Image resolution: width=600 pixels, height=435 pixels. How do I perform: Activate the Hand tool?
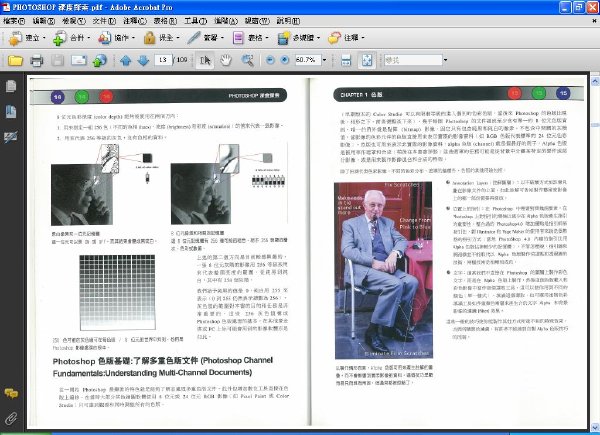226,60
